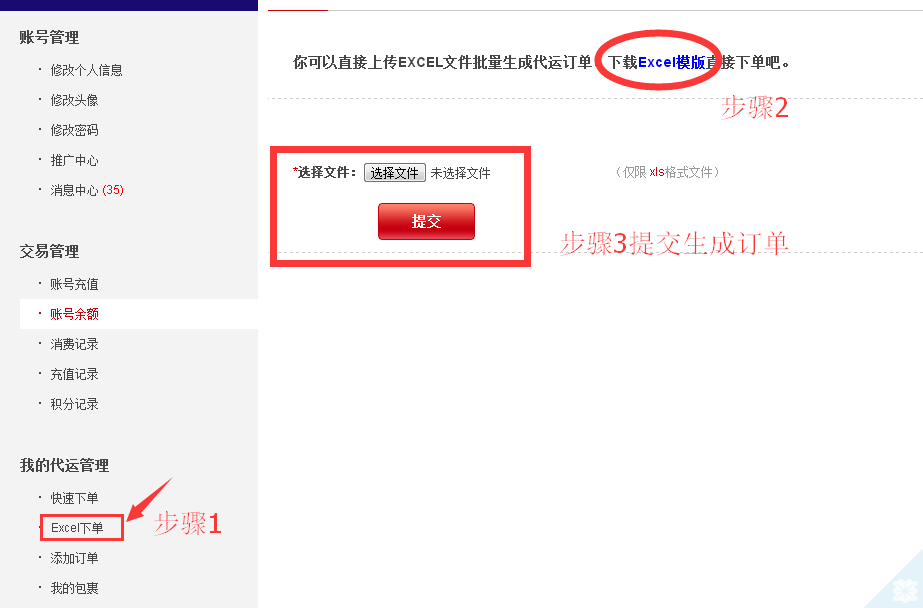923x608 pixels.
Task: Go to 添加订单 page
Action: pos(74,558)
